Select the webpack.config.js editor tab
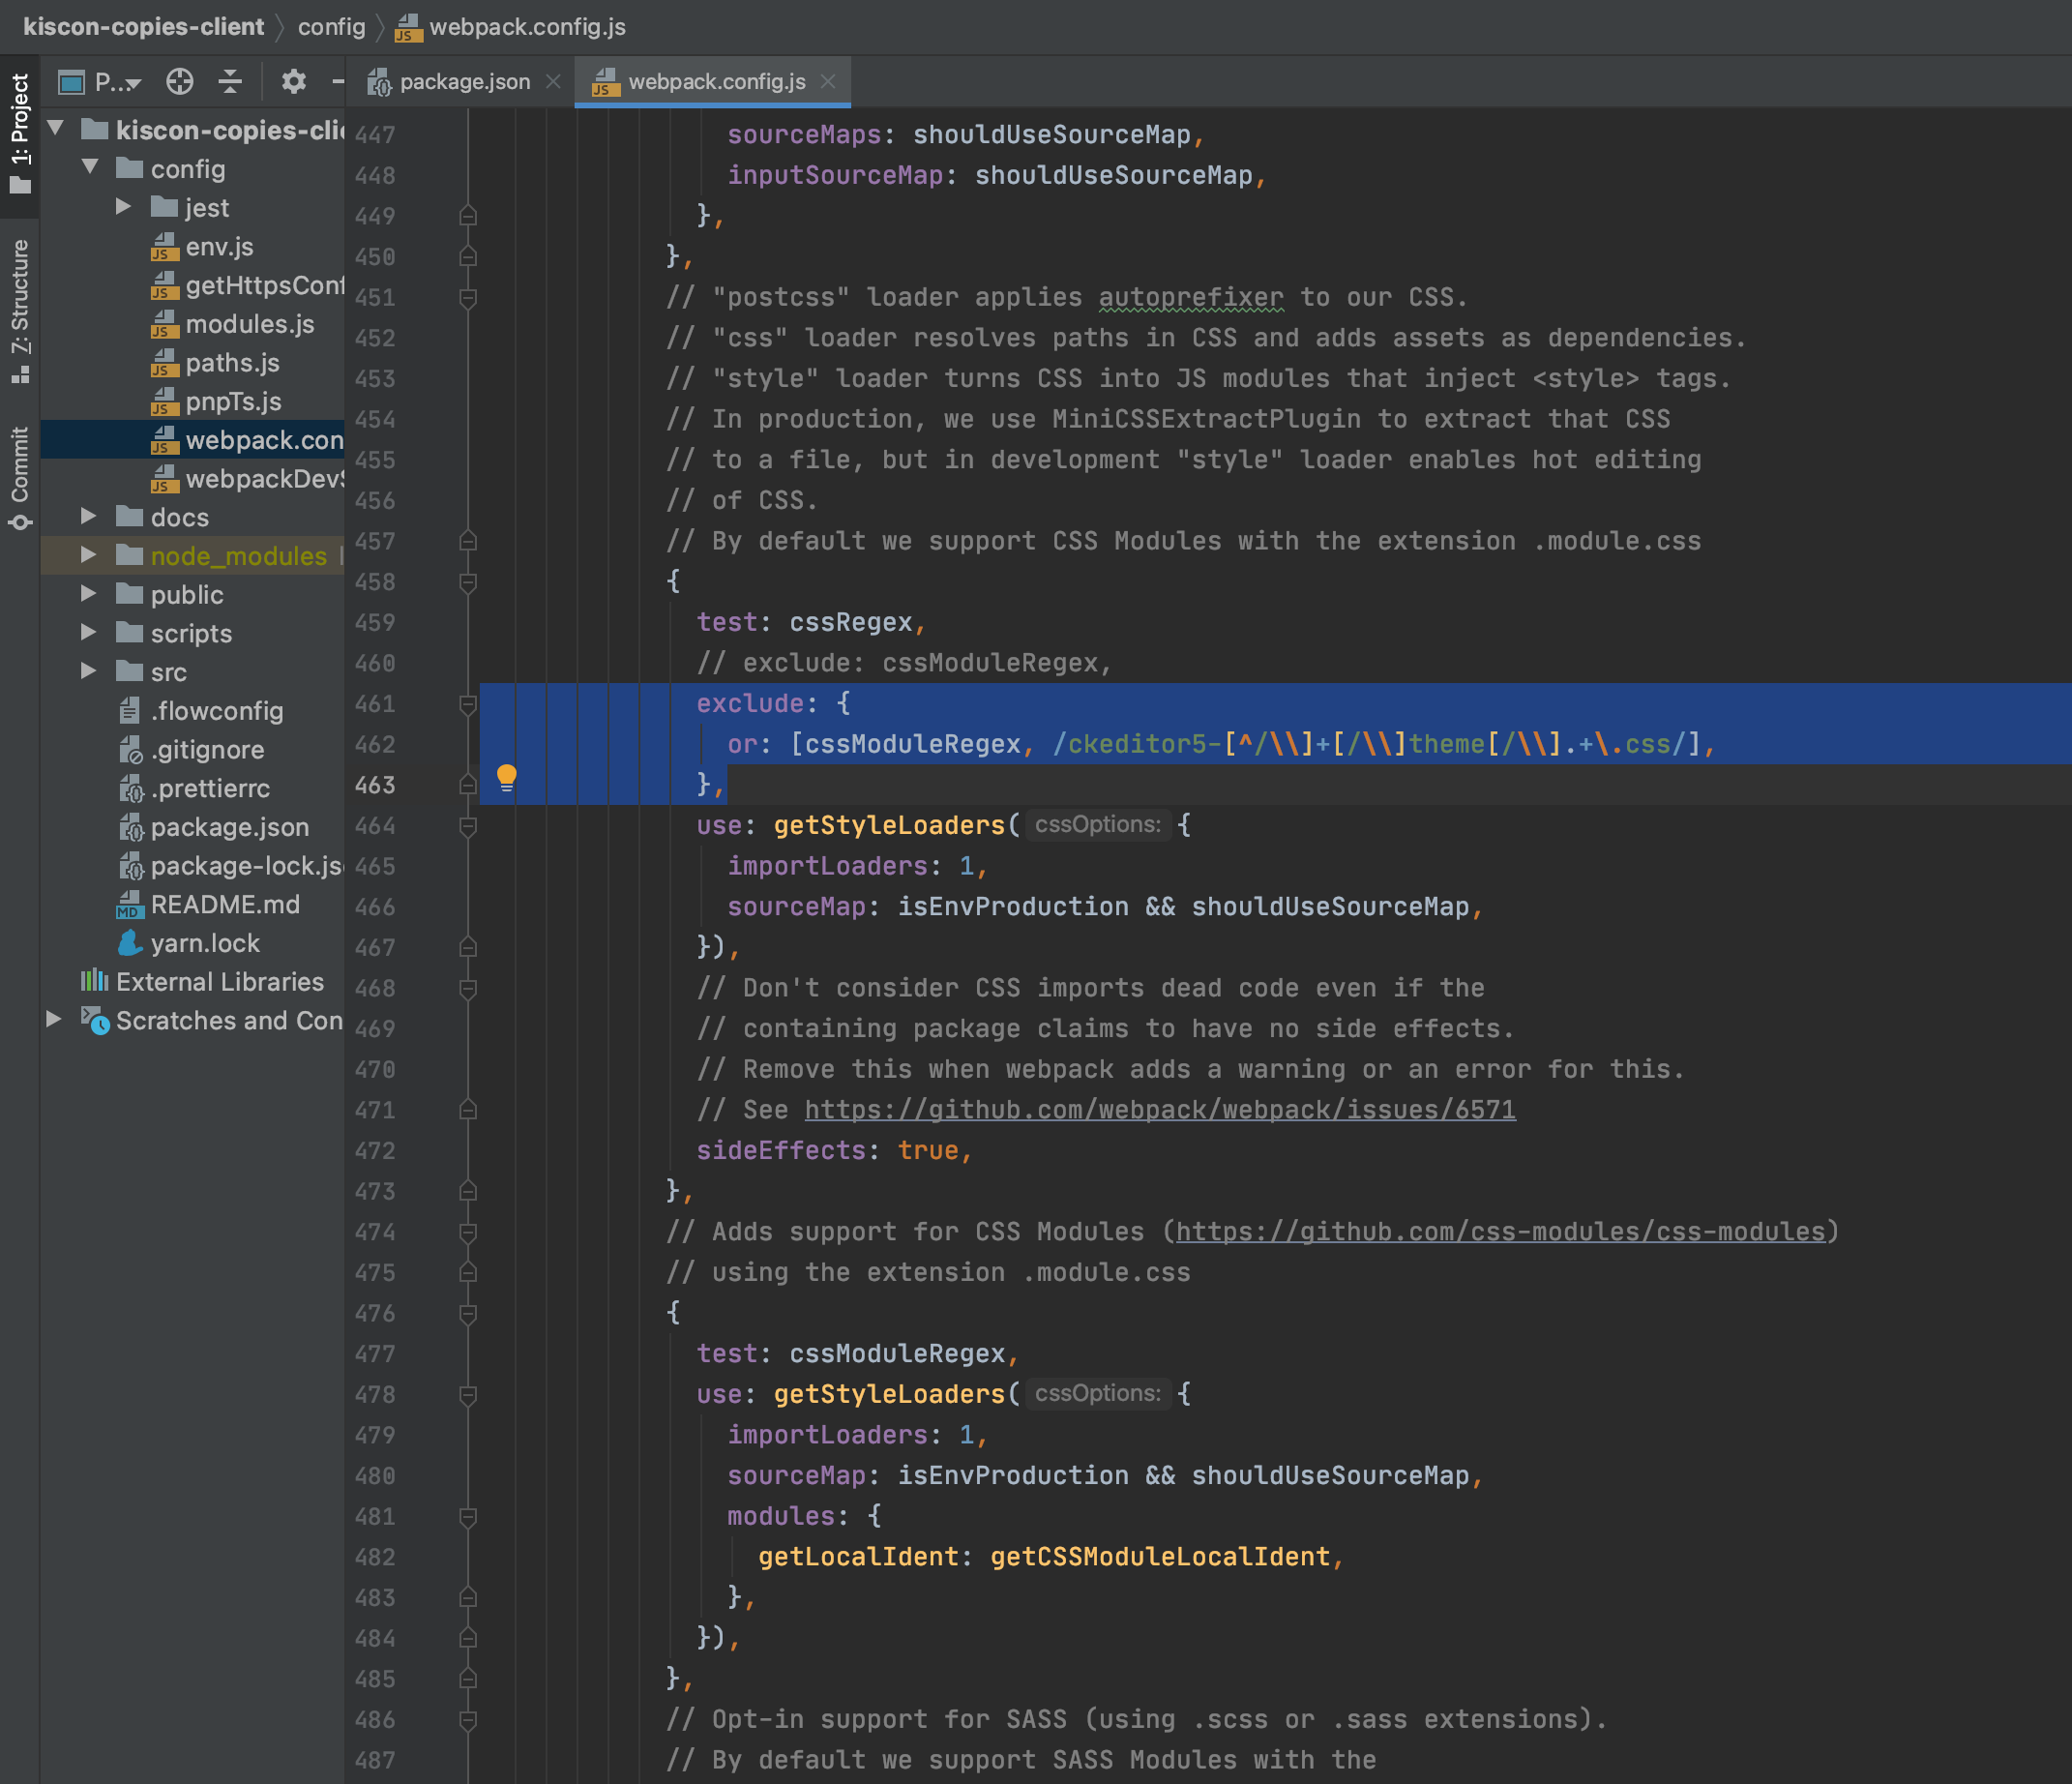Viewport: 2072px width, 1784px height. [x=716, y=81]
